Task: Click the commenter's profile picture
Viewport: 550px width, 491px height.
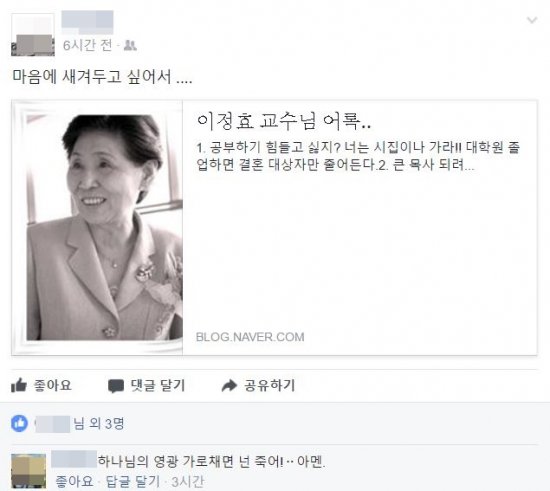Action: (x=28, y=471)
